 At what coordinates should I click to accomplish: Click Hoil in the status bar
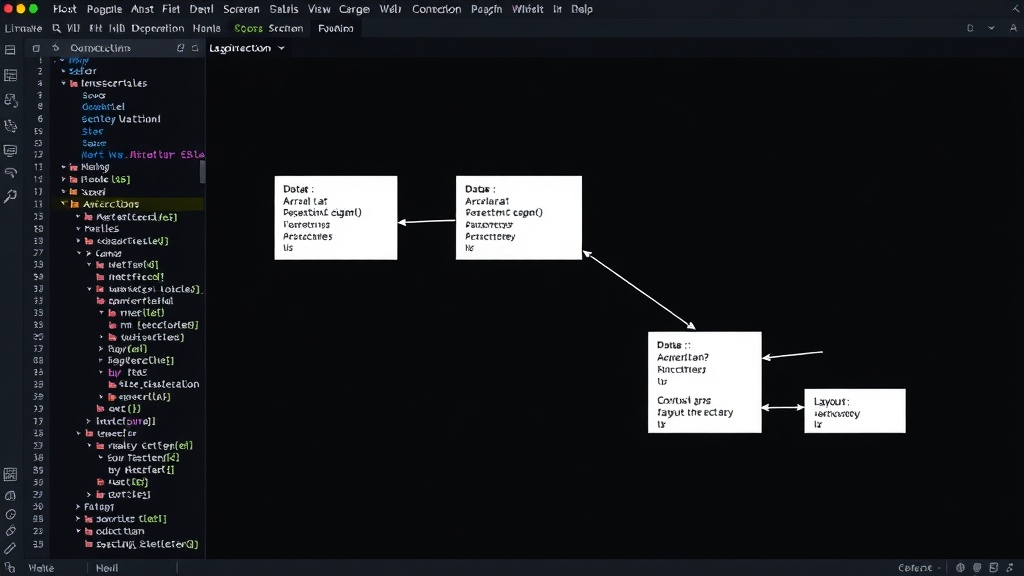click(x=106, y=568)
